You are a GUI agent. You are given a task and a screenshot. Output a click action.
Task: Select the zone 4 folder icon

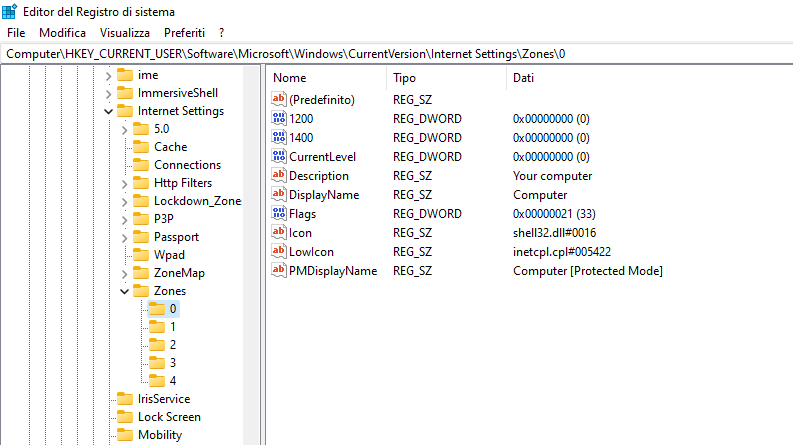point(157,380)
